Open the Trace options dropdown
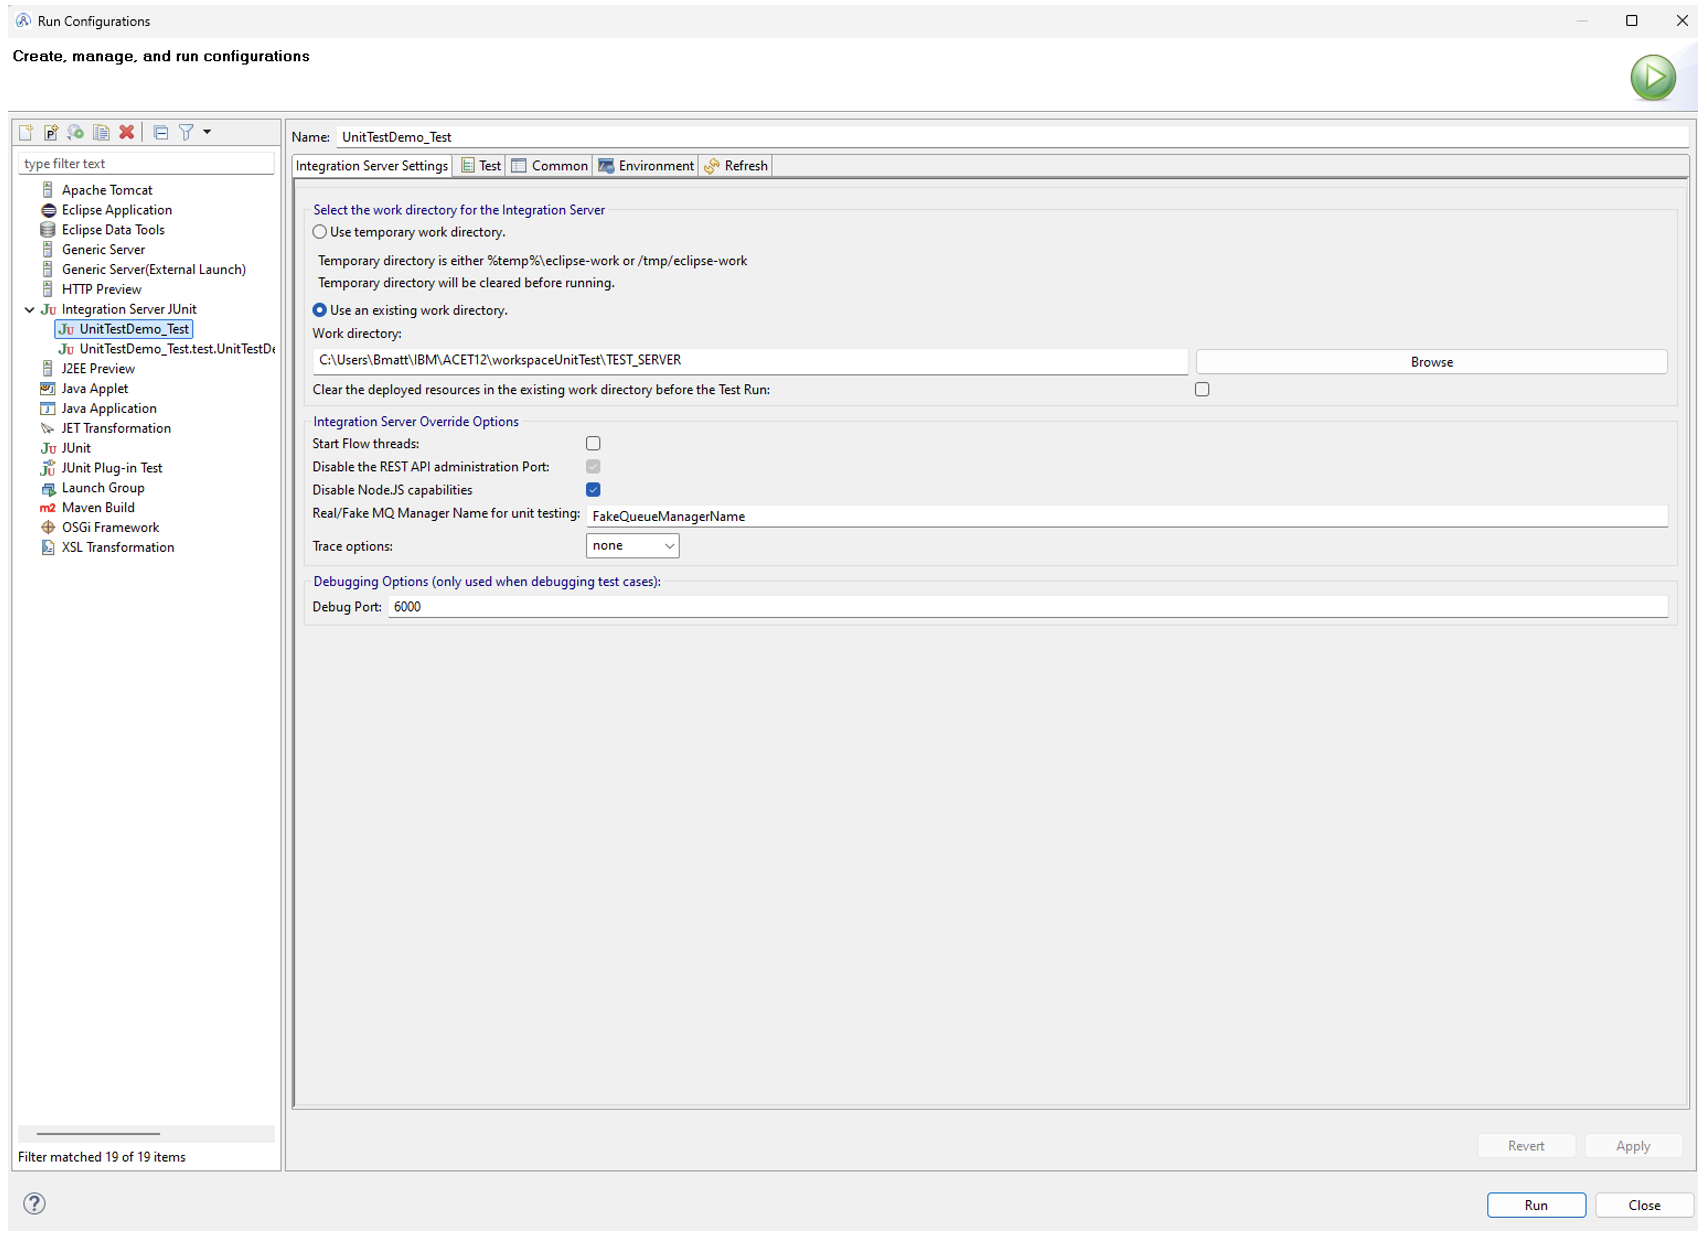Viewport: 1708px width, 1238px height. (x=632, y=546)
